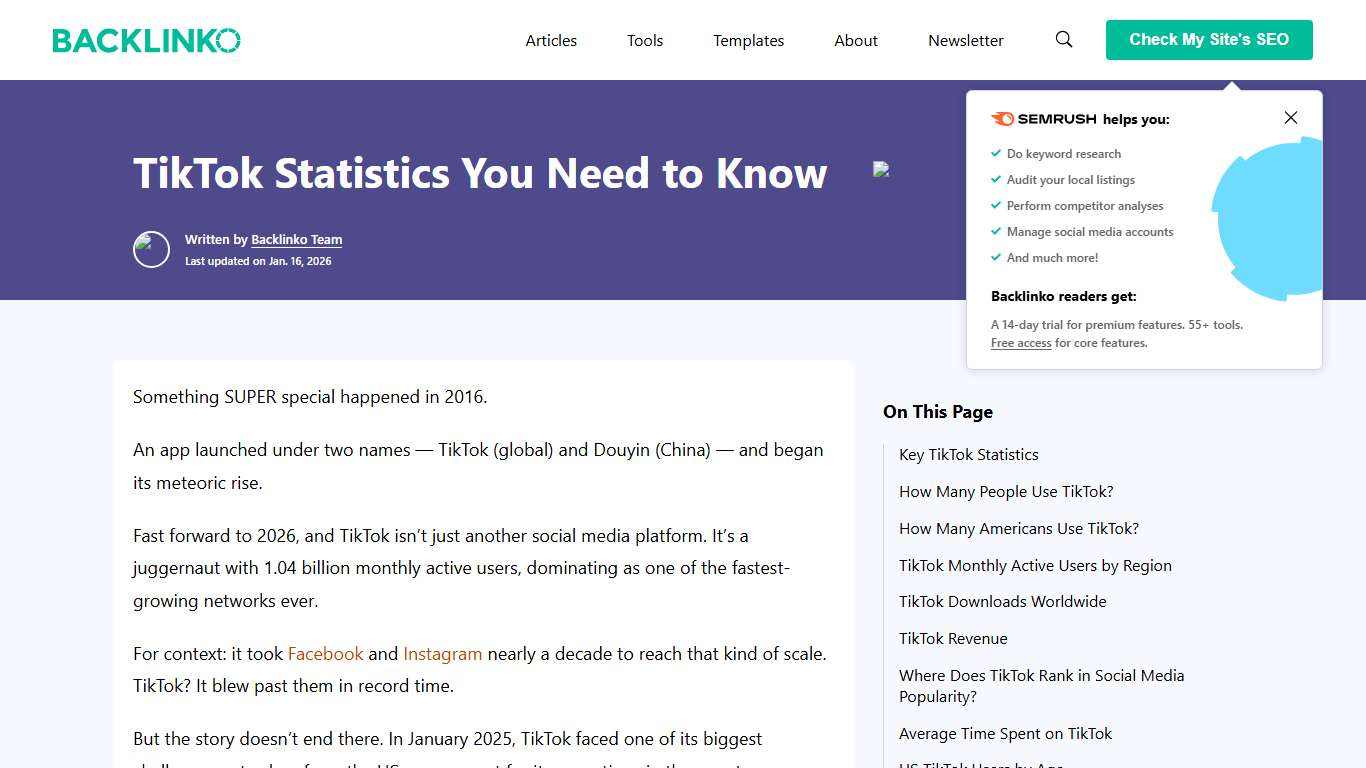Open the Articles navigation menu
1366x768 pixels.
coord(551,40)
